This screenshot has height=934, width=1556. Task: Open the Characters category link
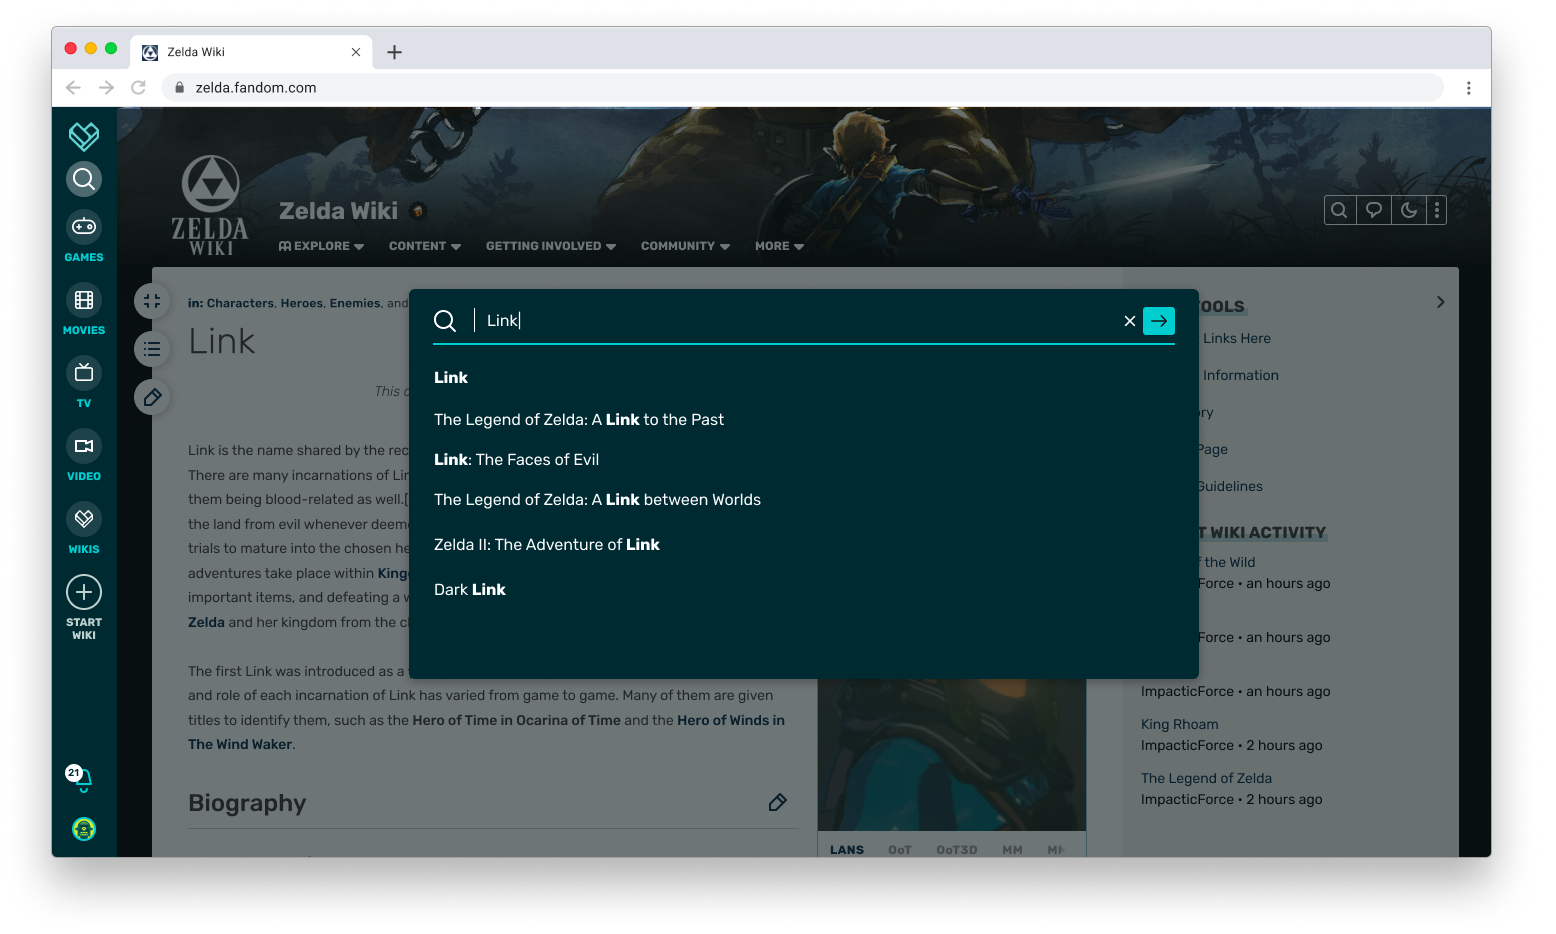(x=240, y=303)
